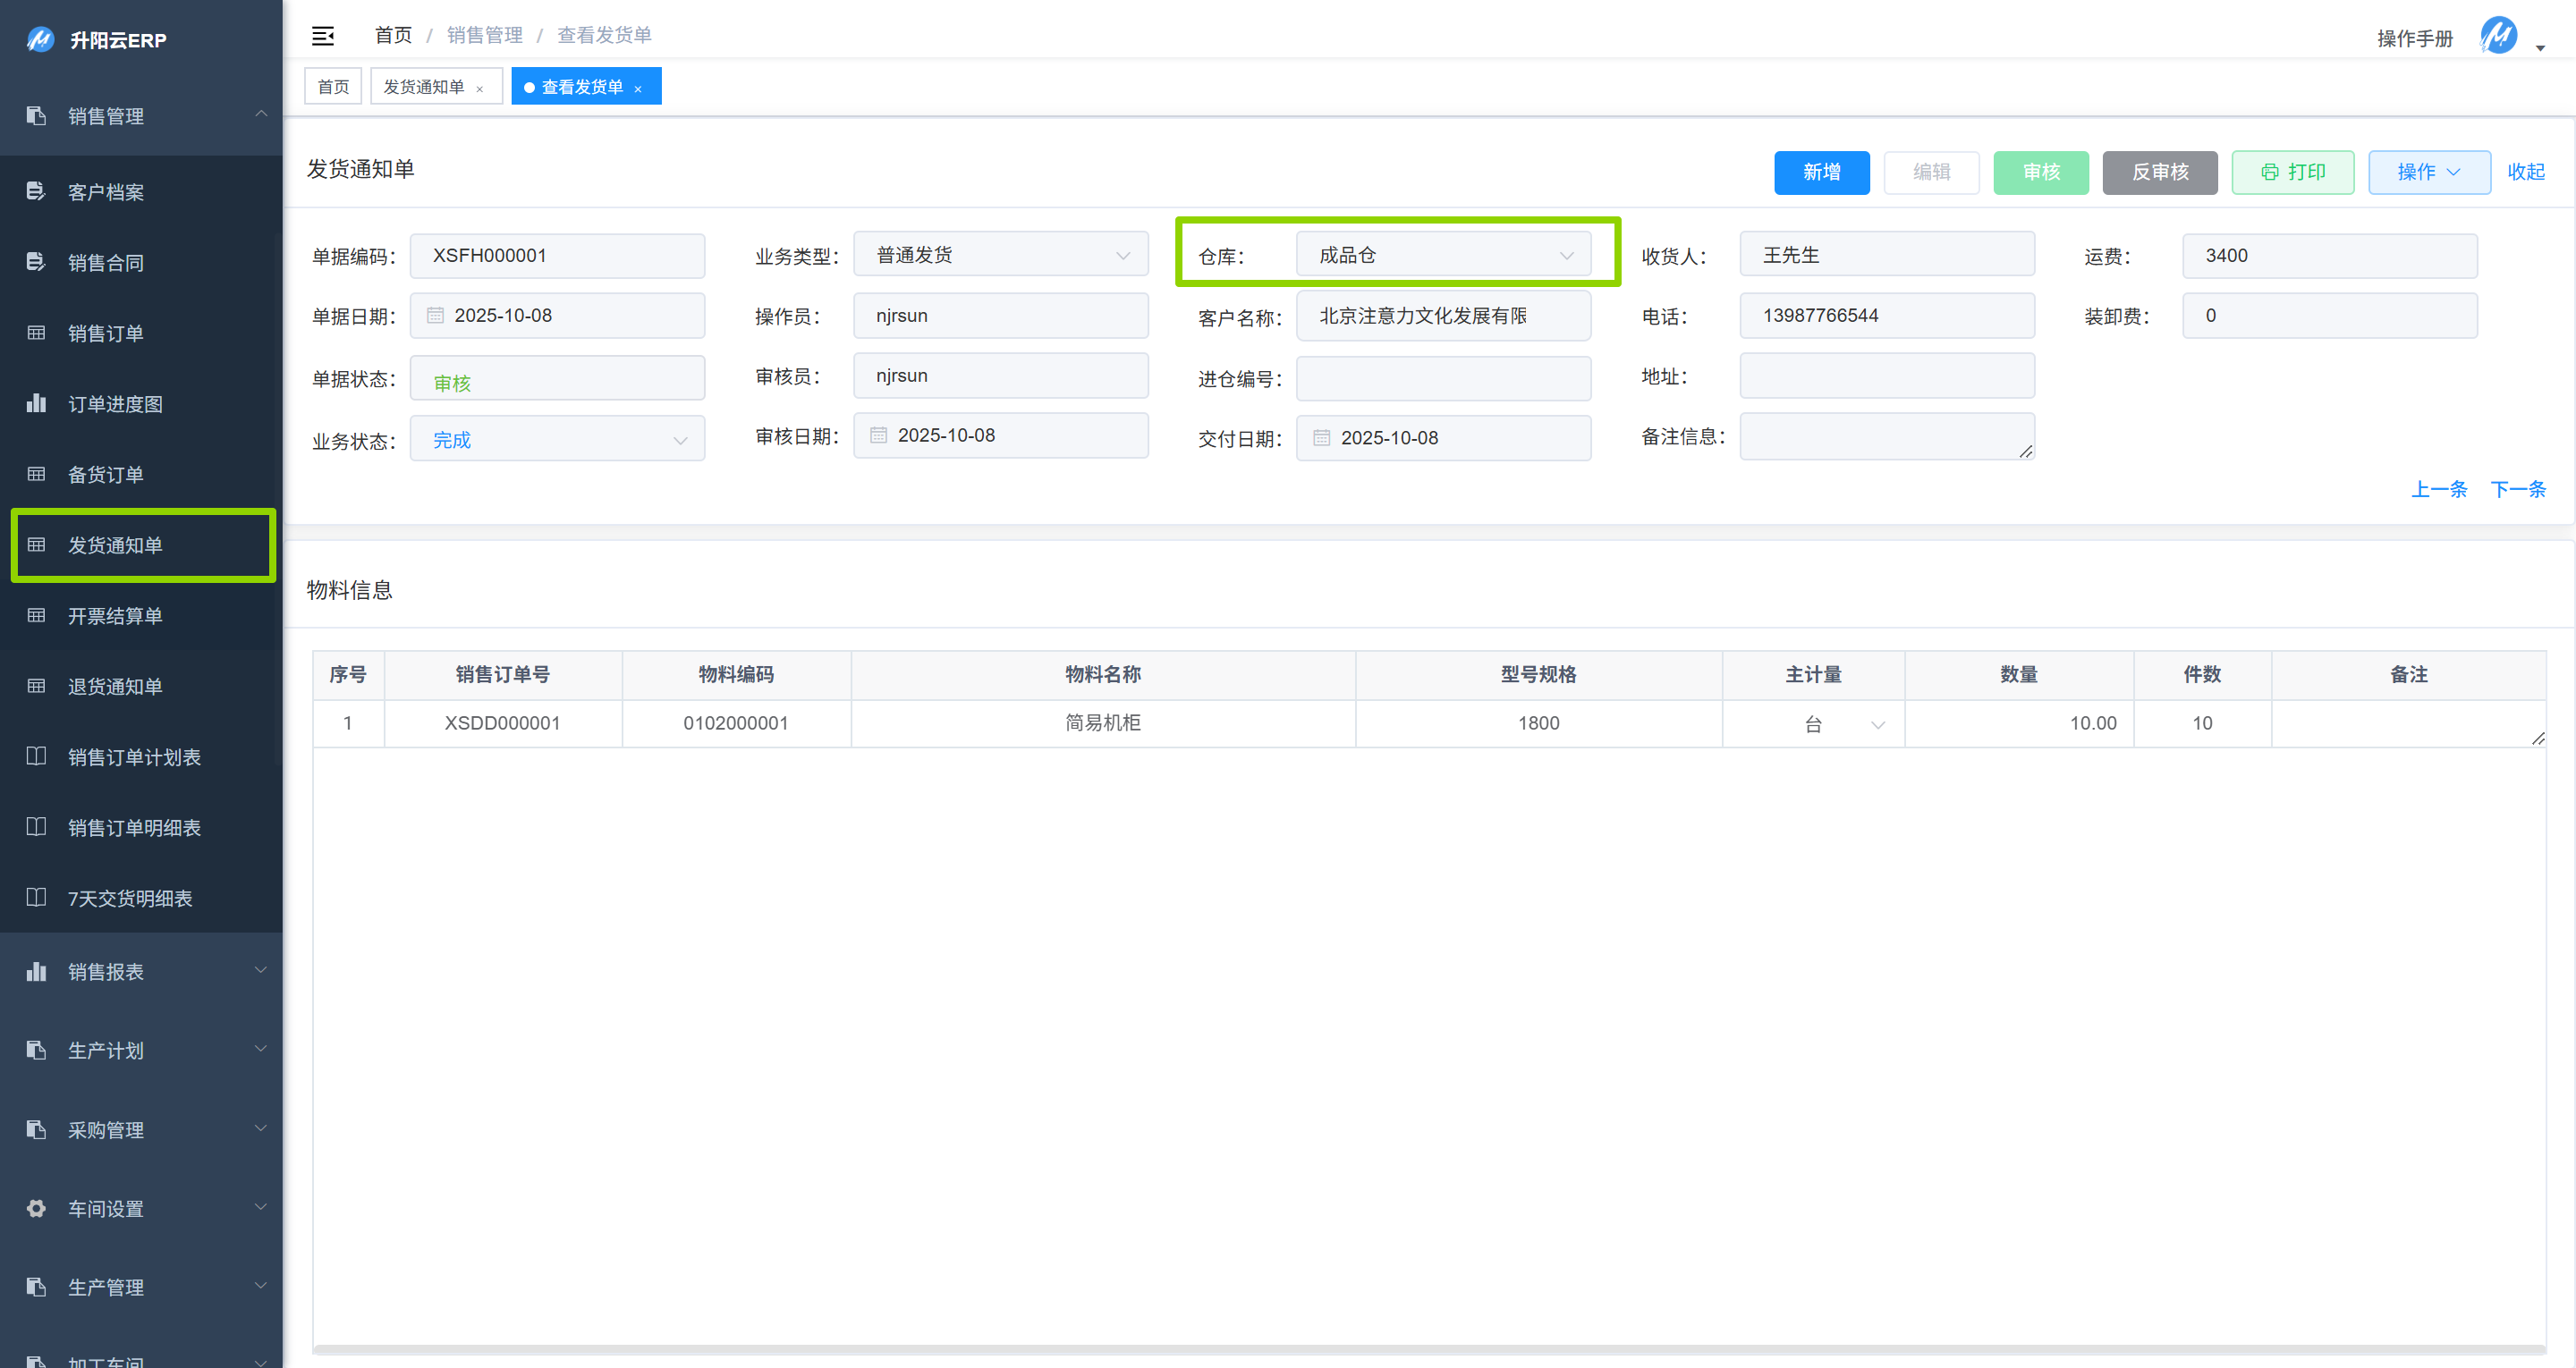This screenshot has height=1368, width=2576.
Task: Open the 业务类型 dropdown
Action: (x=1000, y=255)
